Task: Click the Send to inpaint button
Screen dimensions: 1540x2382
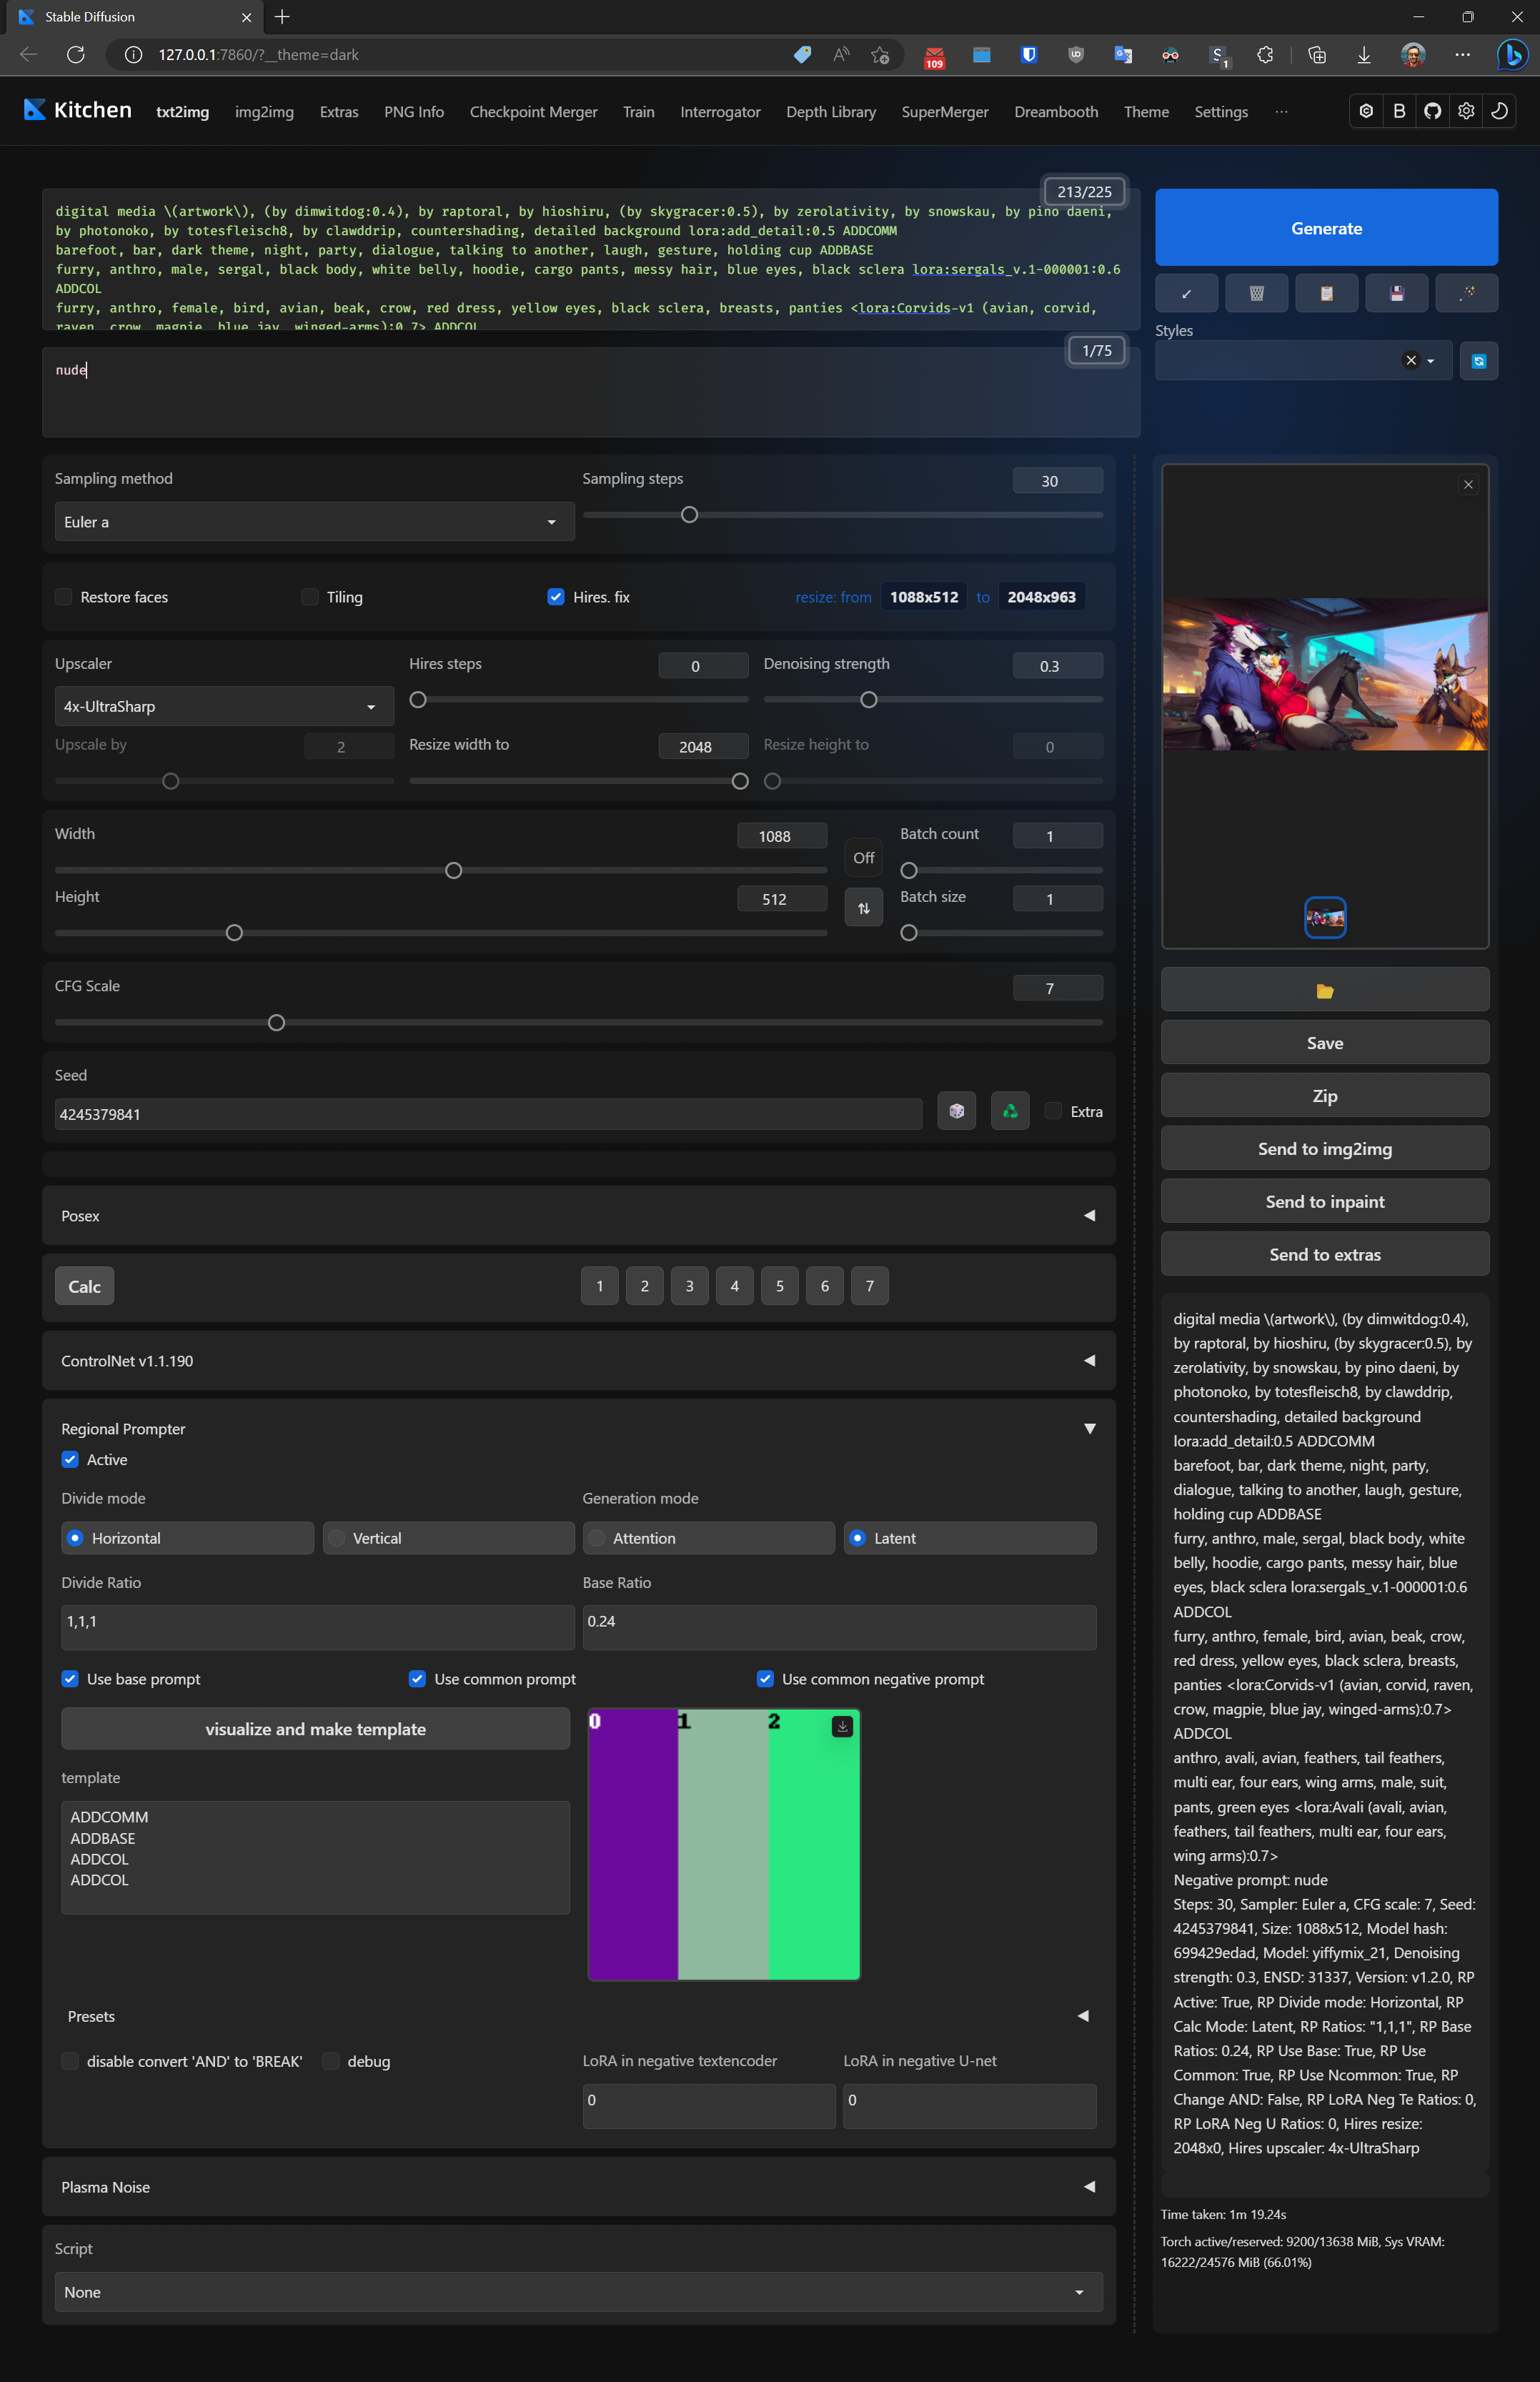Action: 1324,1201
